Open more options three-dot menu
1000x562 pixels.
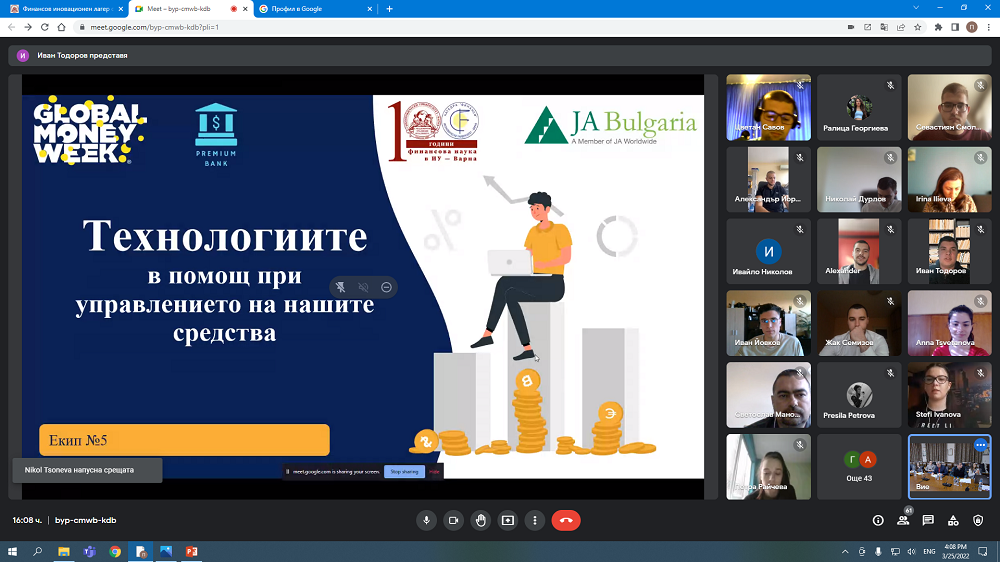click(x=535, y=521)
